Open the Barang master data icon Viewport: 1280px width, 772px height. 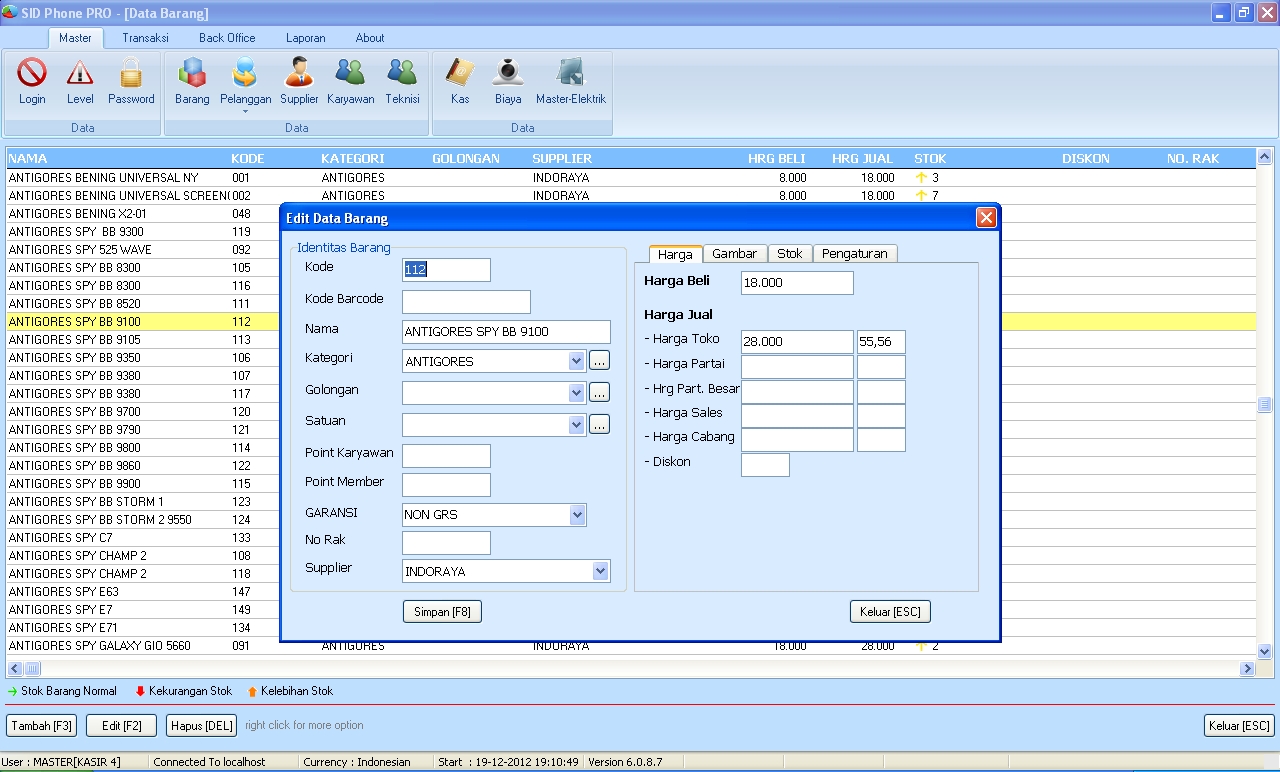191,80
